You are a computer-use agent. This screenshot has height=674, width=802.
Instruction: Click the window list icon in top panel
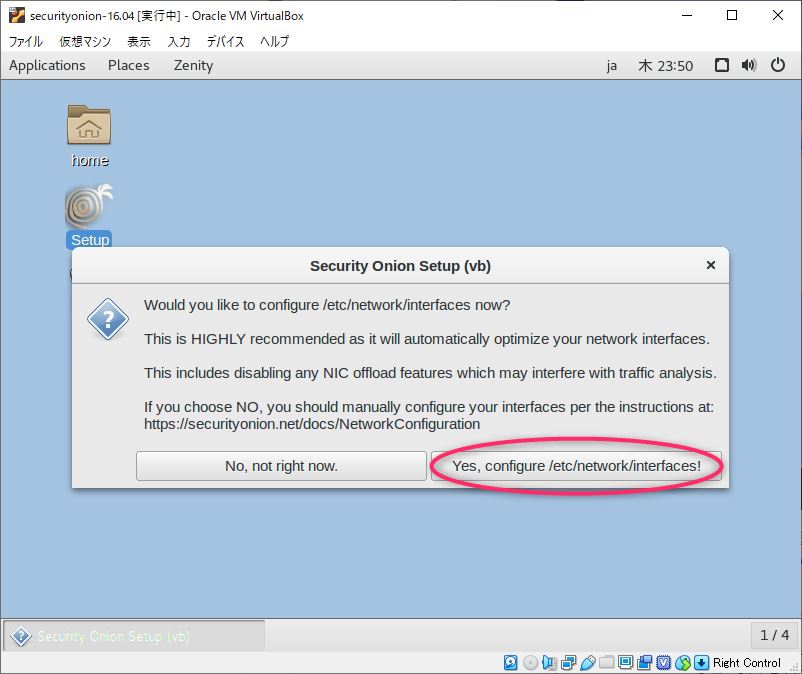pyautogui.click(x=721, y=65)
